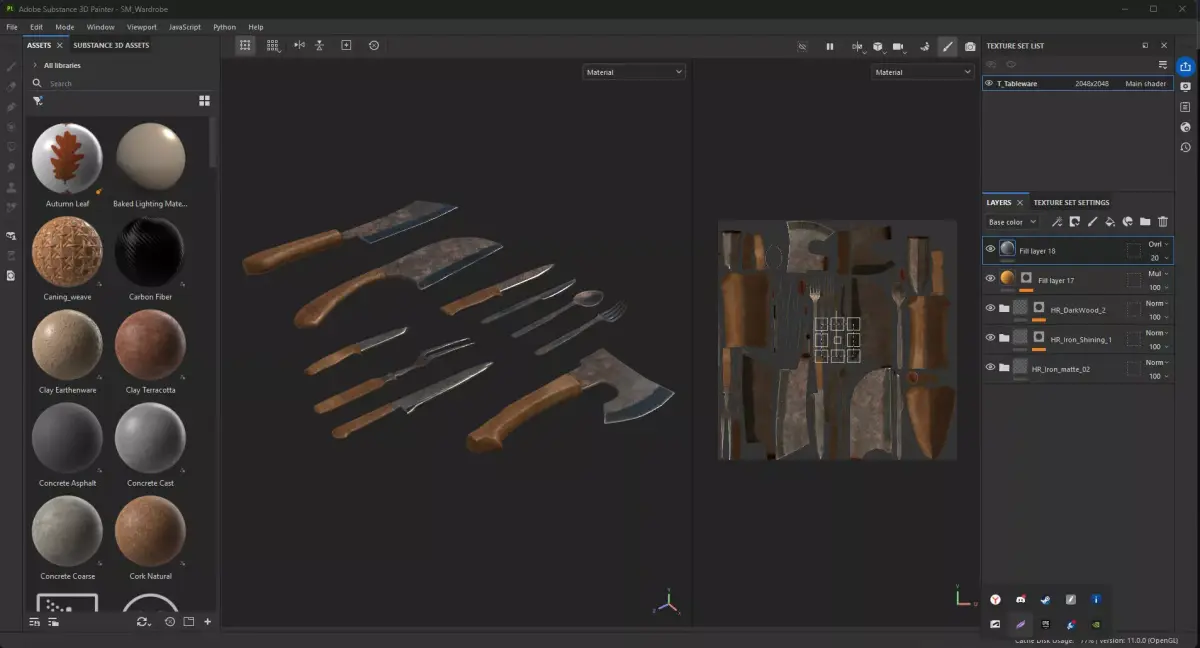Viewport: 1200px width, 648px height.
Task: Open the Log list icon in right dock
Action: pos(1185,107)
